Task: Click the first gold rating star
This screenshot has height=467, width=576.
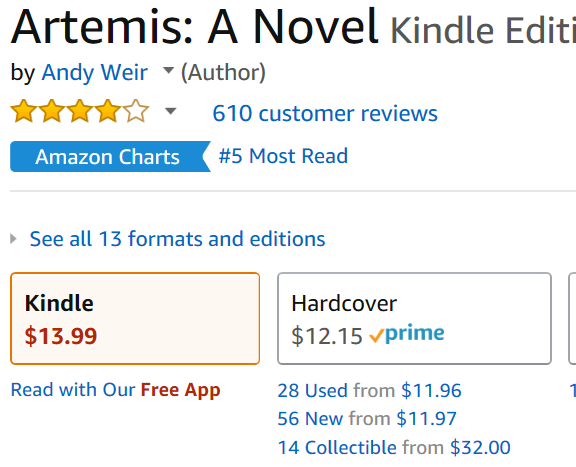Action: coord(24,111)
